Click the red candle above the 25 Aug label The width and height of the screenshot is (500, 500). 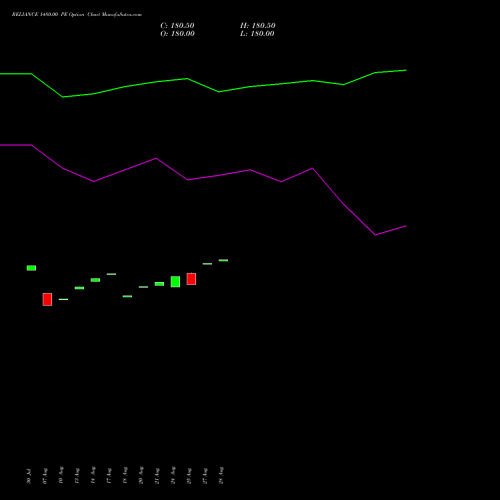coord(191,279)
